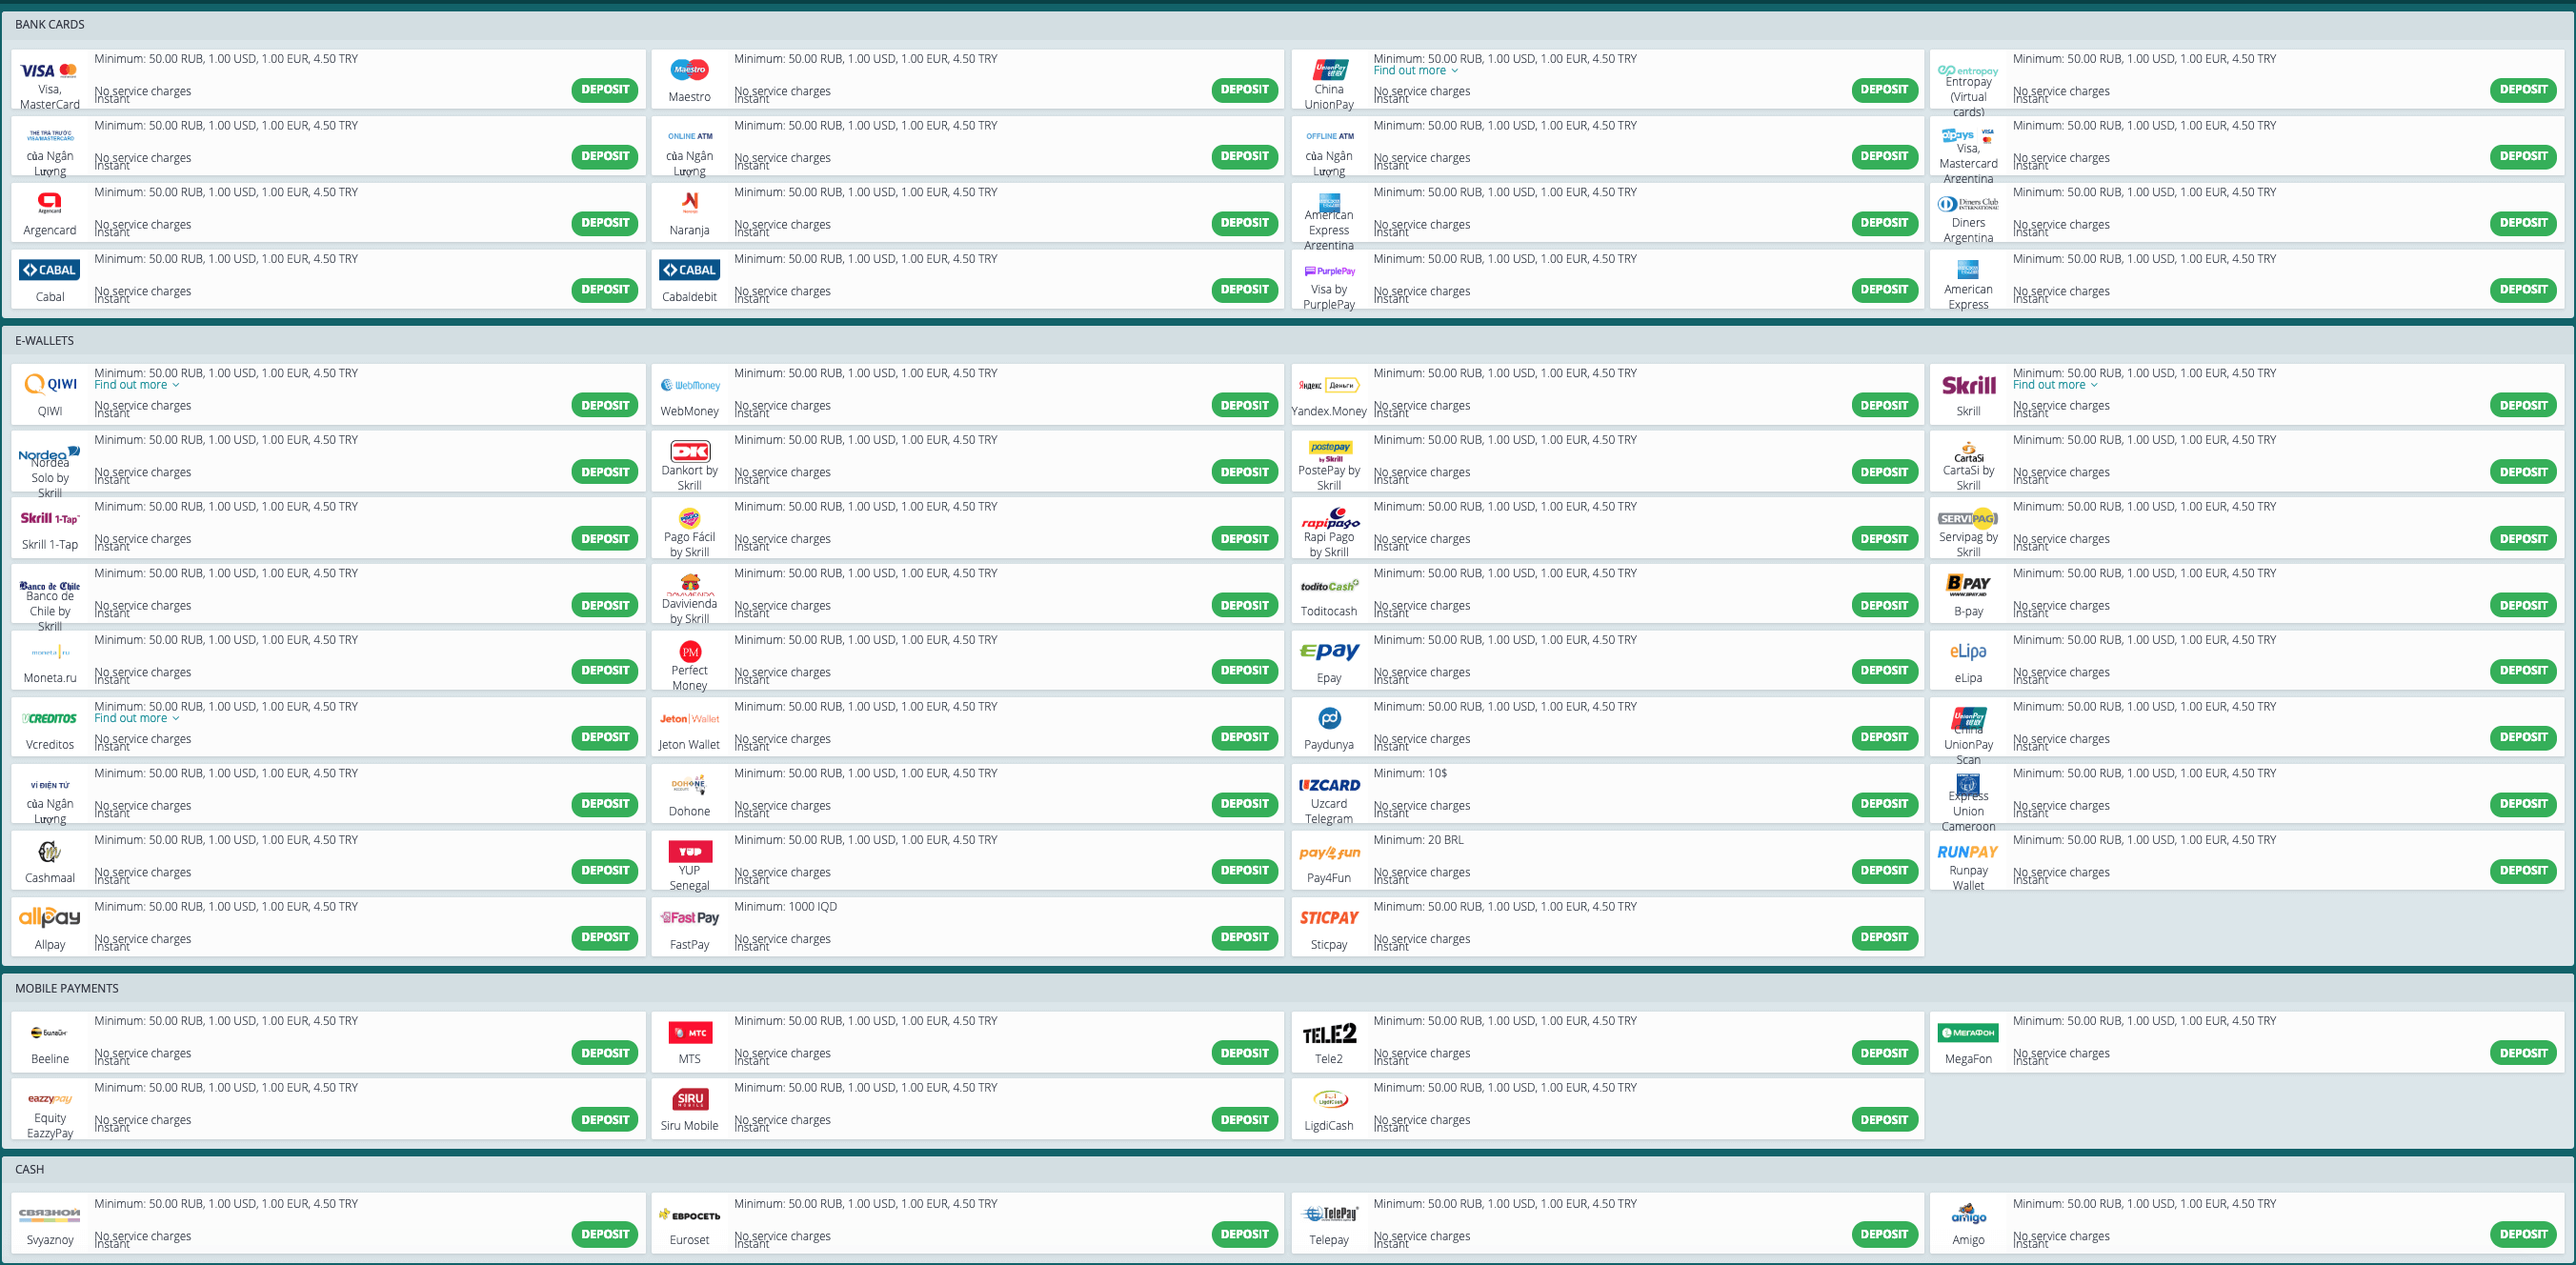This screenshot has width=2576, height=1265.
Task: Click DEPOSIT for Cashmaal
Action: (605, 871)
